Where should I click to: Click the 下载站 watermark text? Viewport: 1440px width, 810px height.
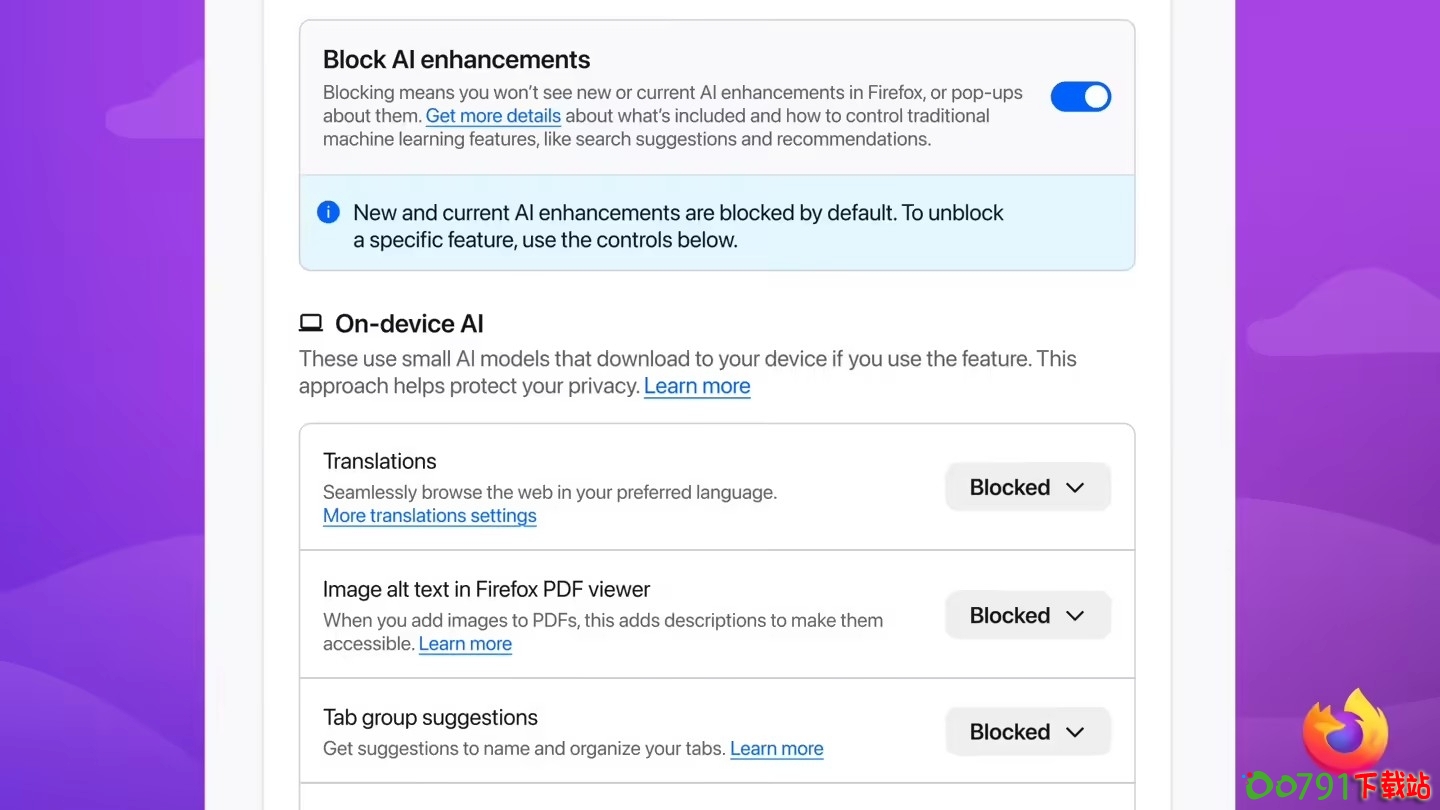(1392, 786)
